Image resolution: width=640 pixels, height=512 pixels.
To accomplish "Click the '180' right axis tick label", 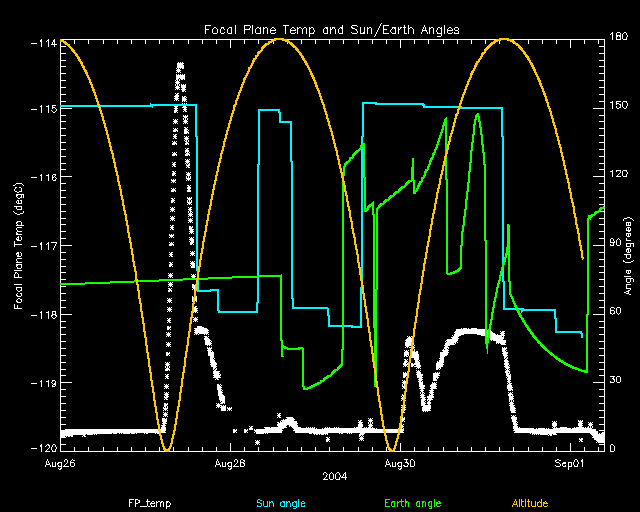I will pos(618,36).
